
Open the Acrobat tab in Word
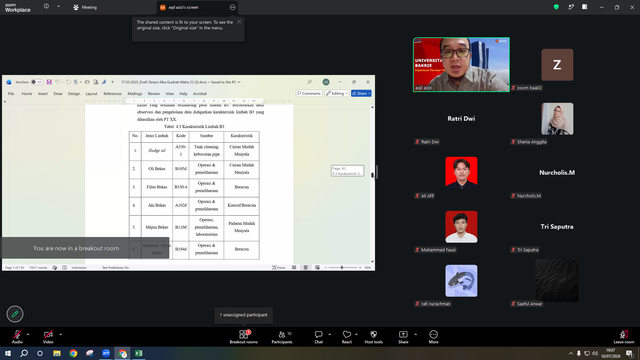(x=200, y=93)
